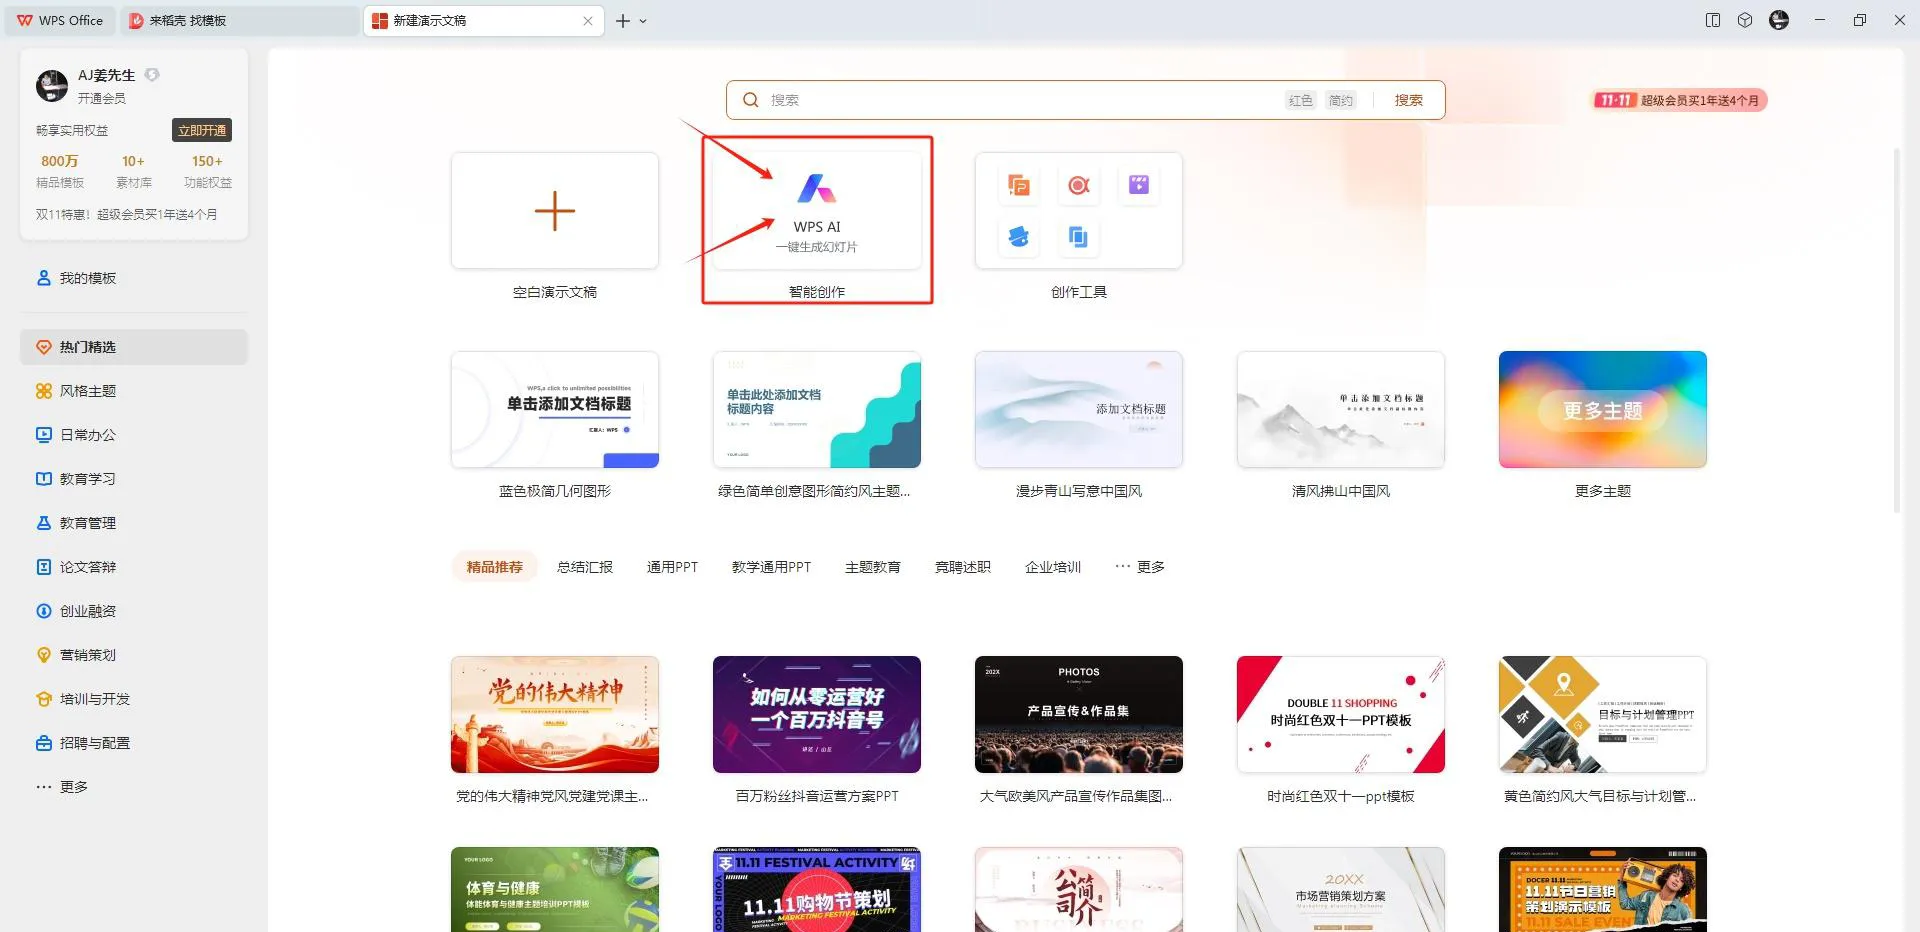Click the blue copy pages tool icon
Viewport: 1920px width, 932px height.
[x=1078, y=237]
